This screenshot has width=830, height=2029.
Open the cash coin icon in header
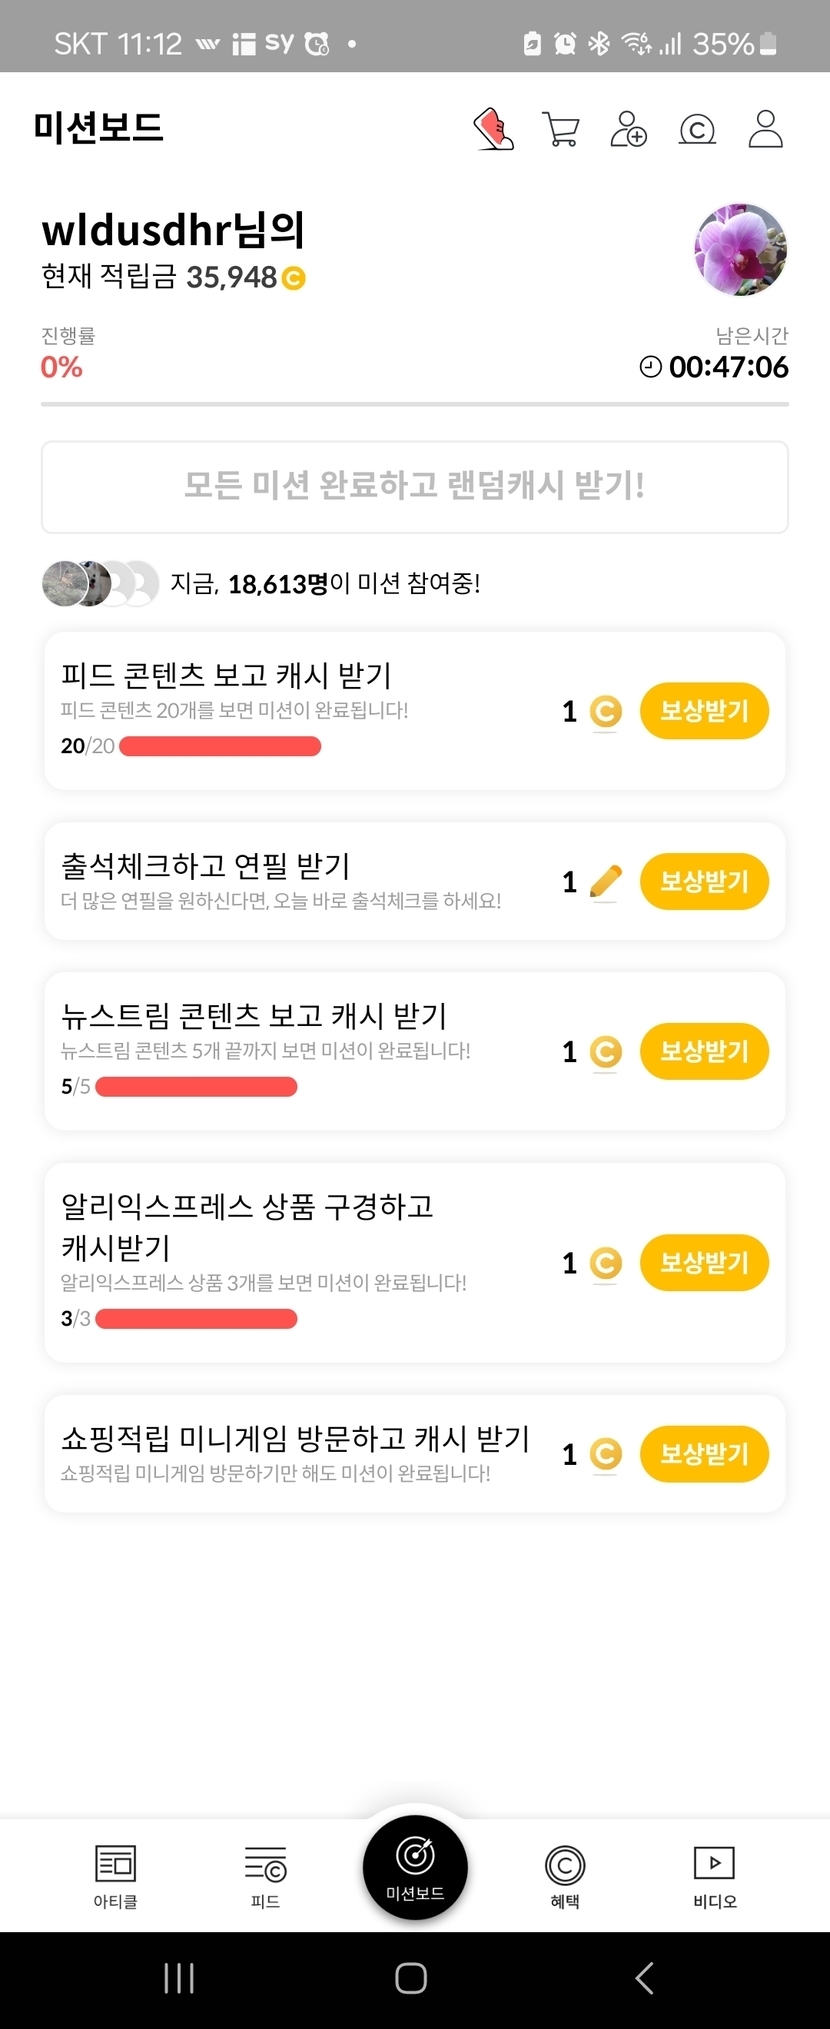pyautogui.click(x=697, y=130)
